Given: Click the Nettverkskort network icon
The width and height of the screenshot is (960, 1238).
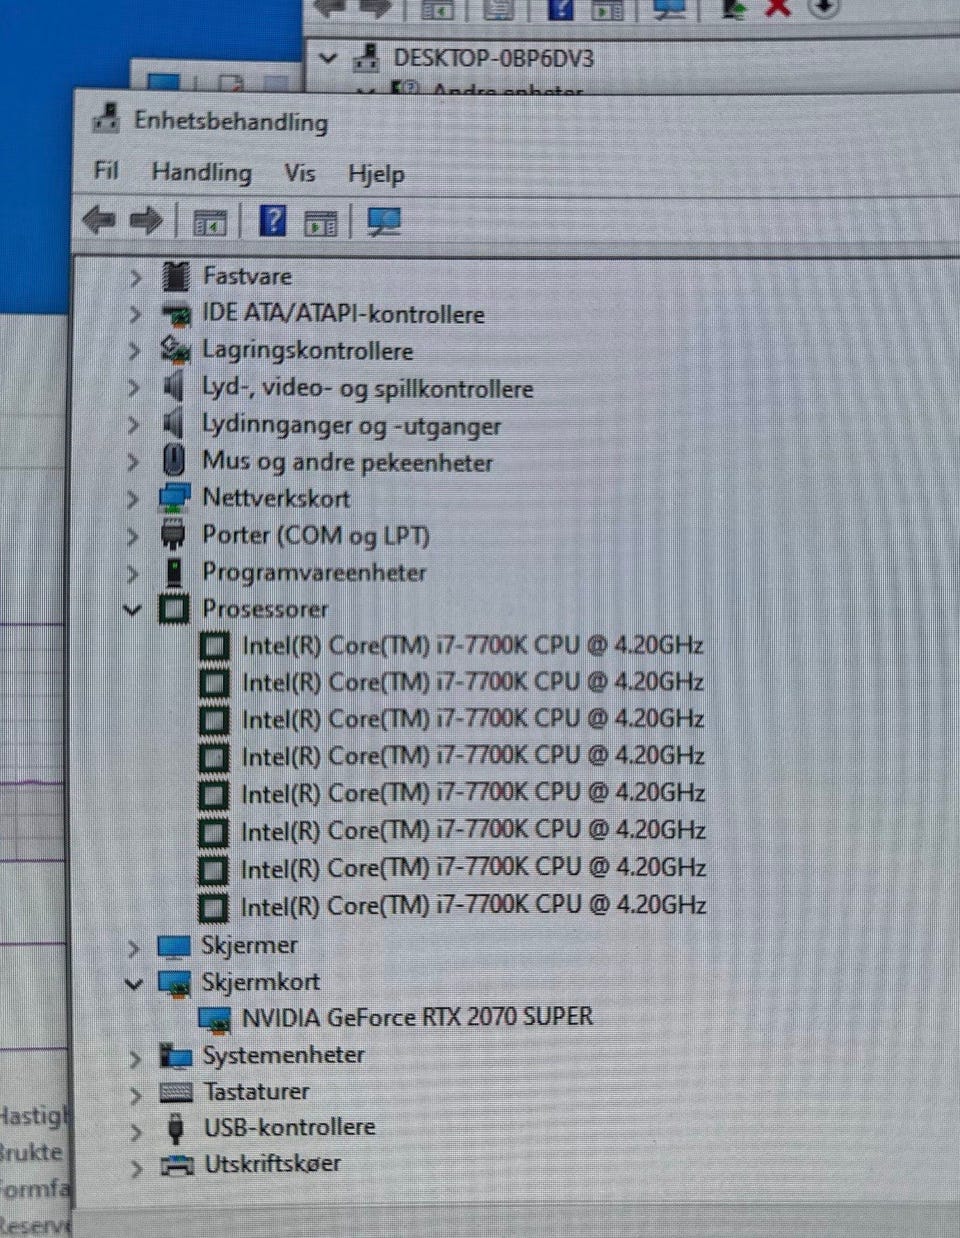Looking at the screenshot, I should click(175, 498).
